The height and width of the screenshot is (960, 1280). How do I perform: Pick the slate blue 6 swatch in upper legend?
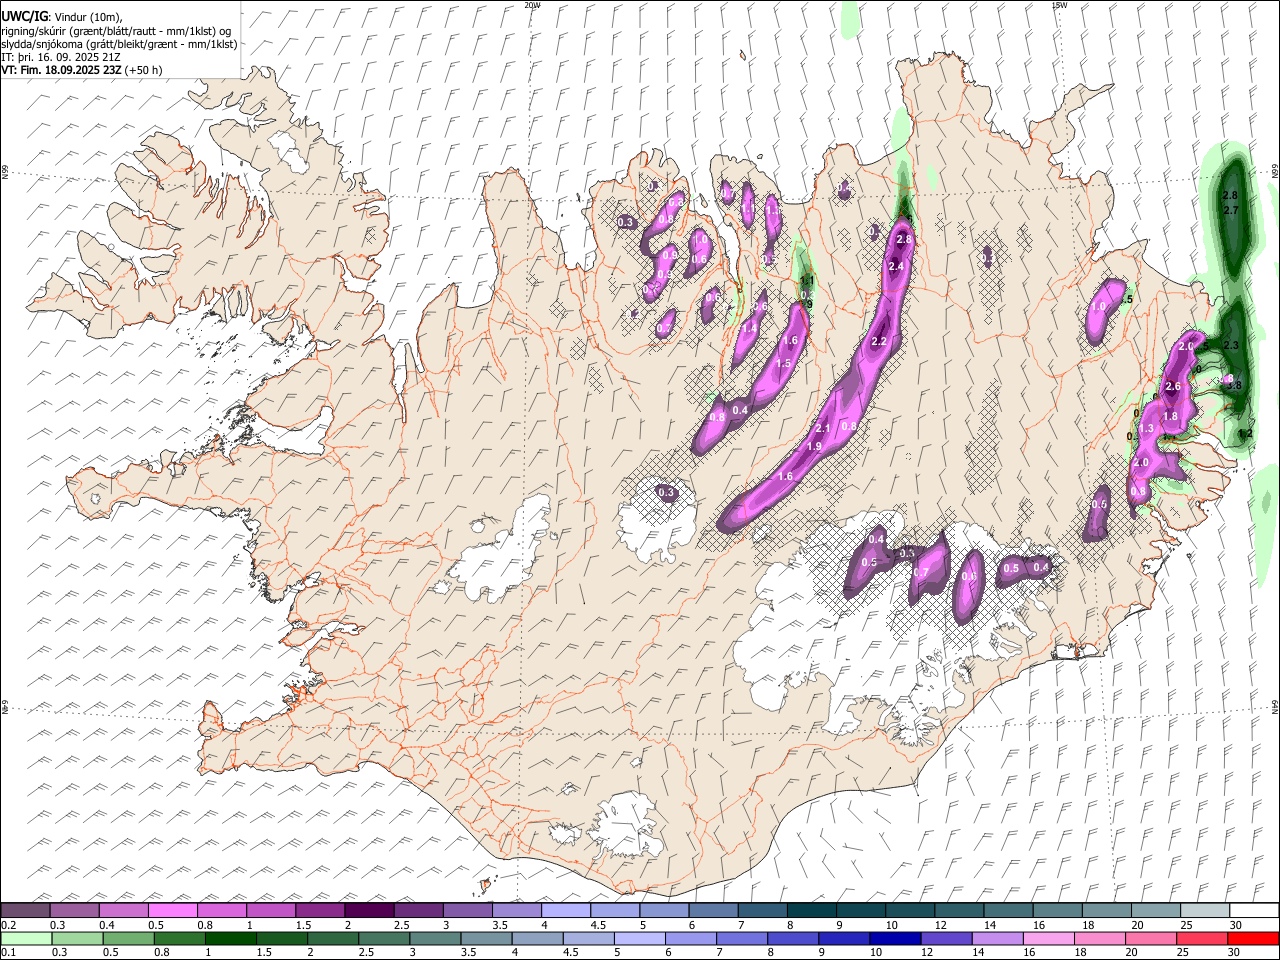[x=713, y=911]
